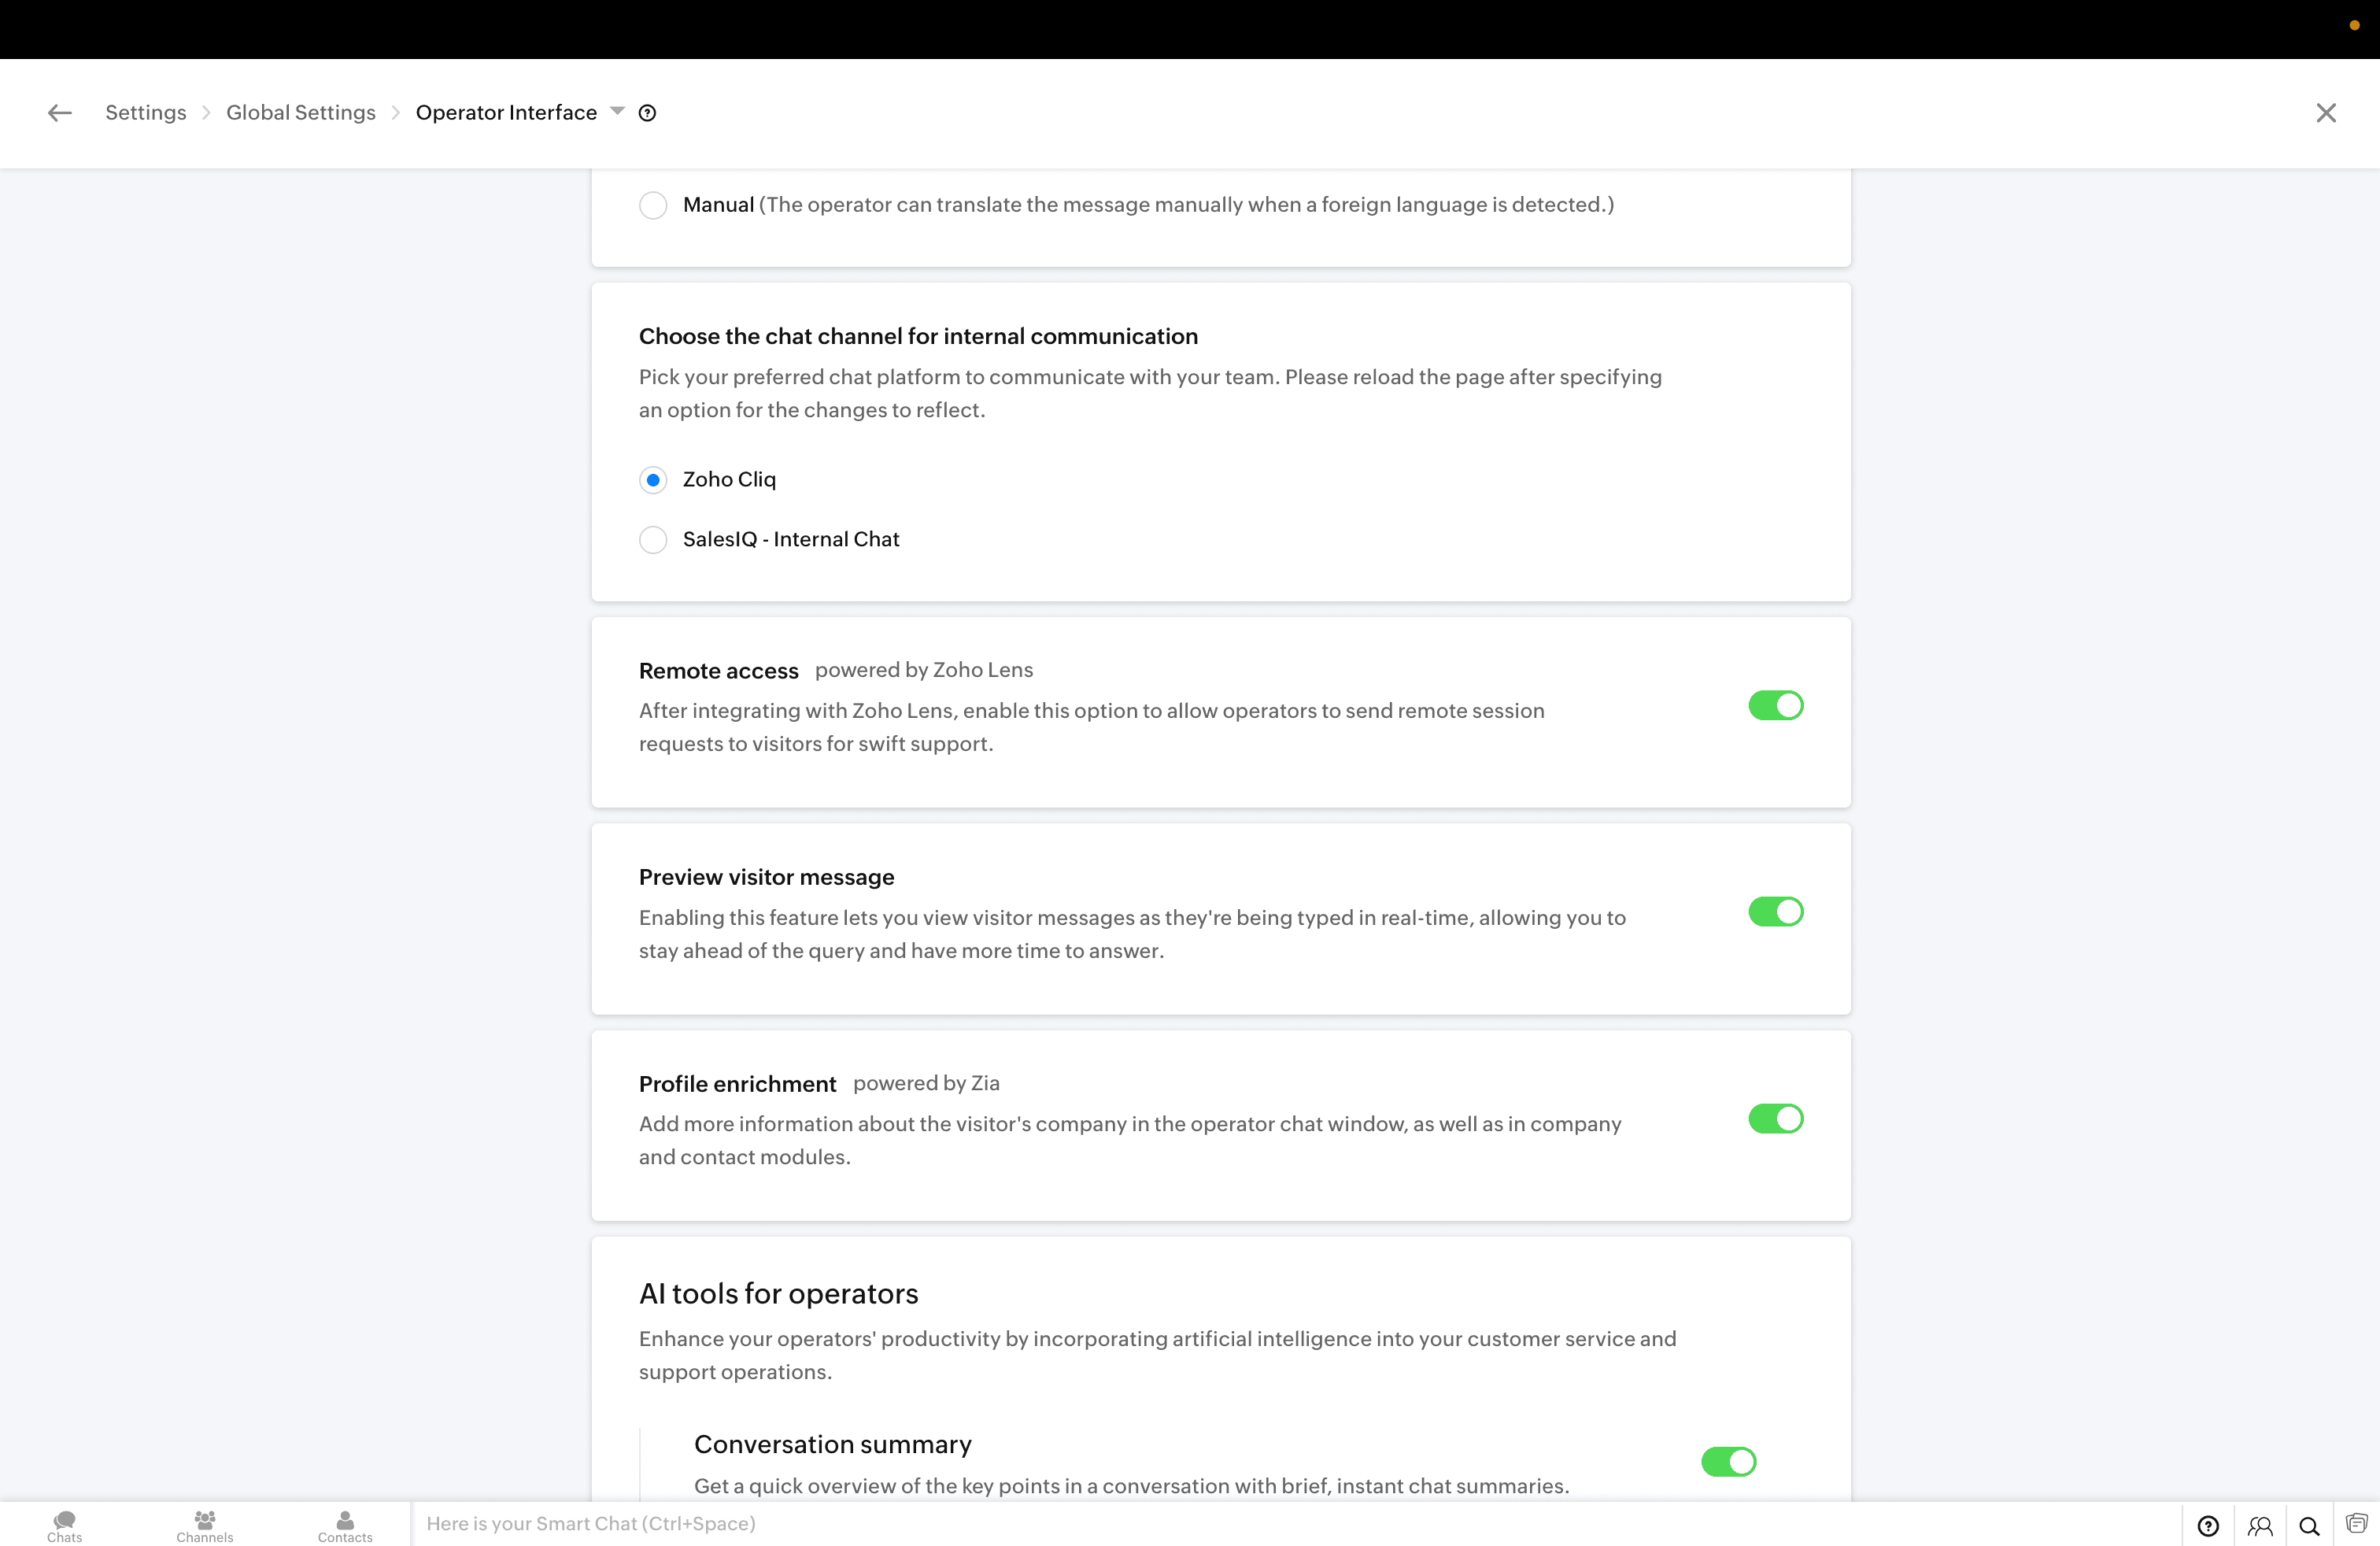Toggle Profile enrichment off

pyautogui.click(x=1776, y=1119)
